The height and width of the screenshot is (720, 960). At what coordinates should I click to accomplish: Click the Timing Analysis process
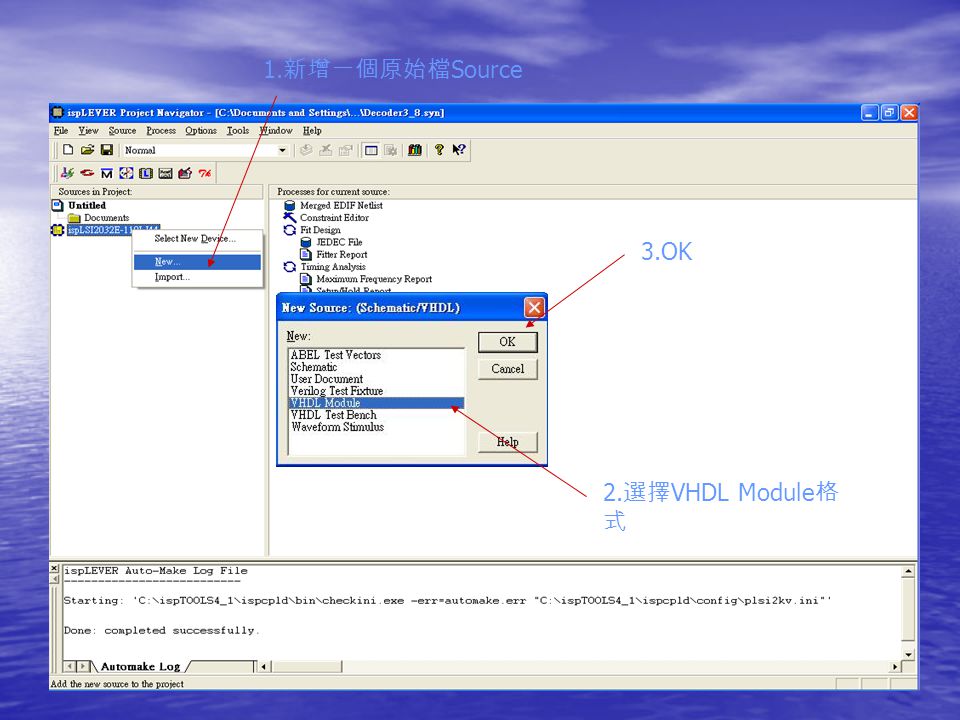(333, 266)
